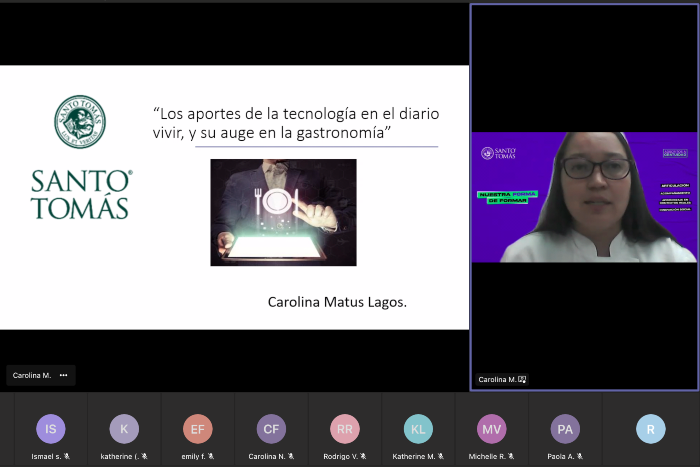Click the Santo Tomás round seal logo on slide
Viewport: 700px width, 467px height.
coord(80,121)
